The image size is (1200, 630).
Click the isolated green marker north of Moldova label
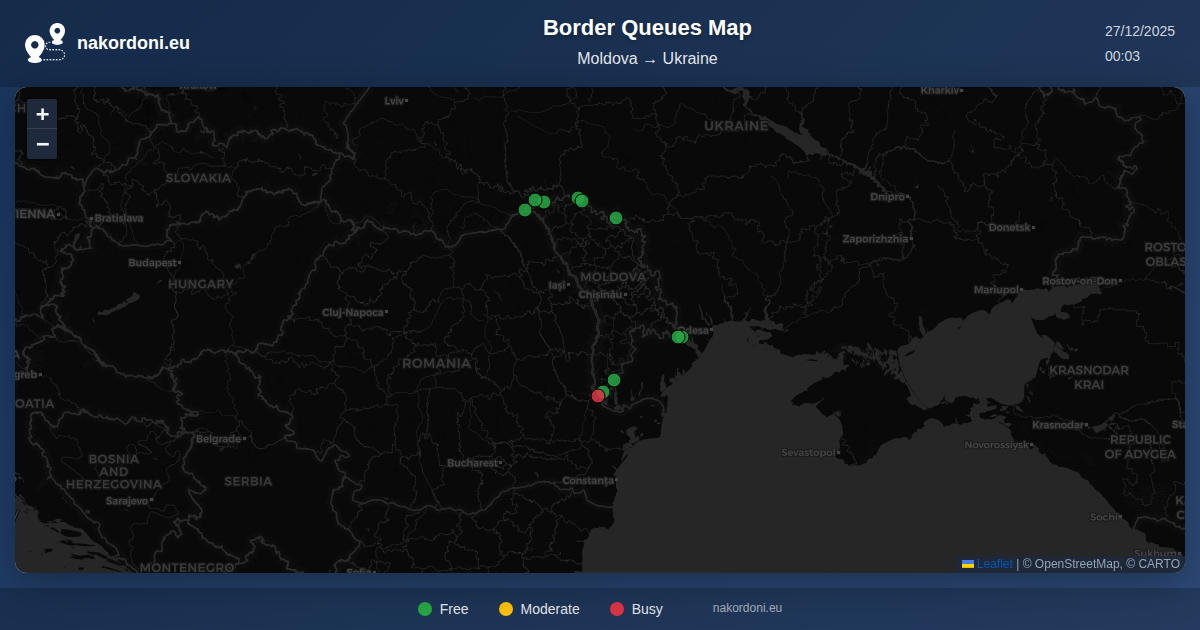(616, 218)
